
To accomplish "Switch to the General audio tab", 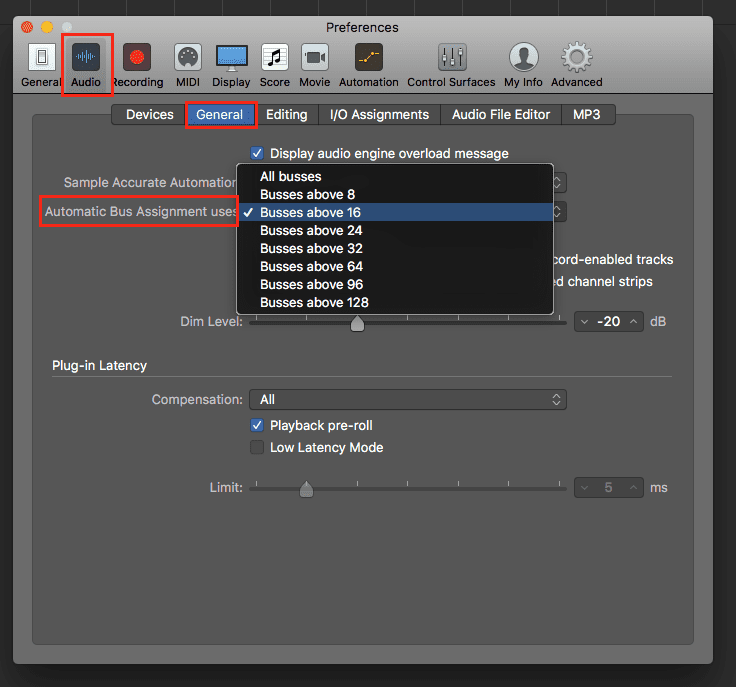I will click(x=220, y=114).
